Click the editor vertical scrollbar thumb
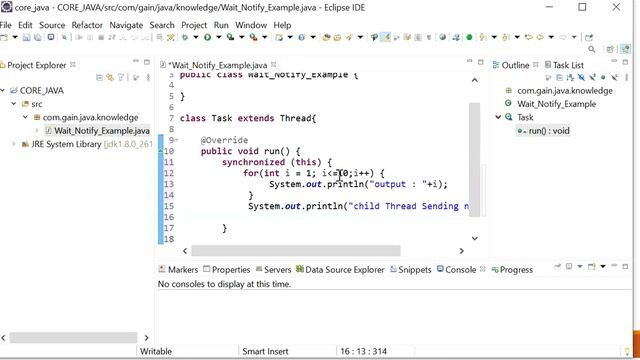 (474, 160)
